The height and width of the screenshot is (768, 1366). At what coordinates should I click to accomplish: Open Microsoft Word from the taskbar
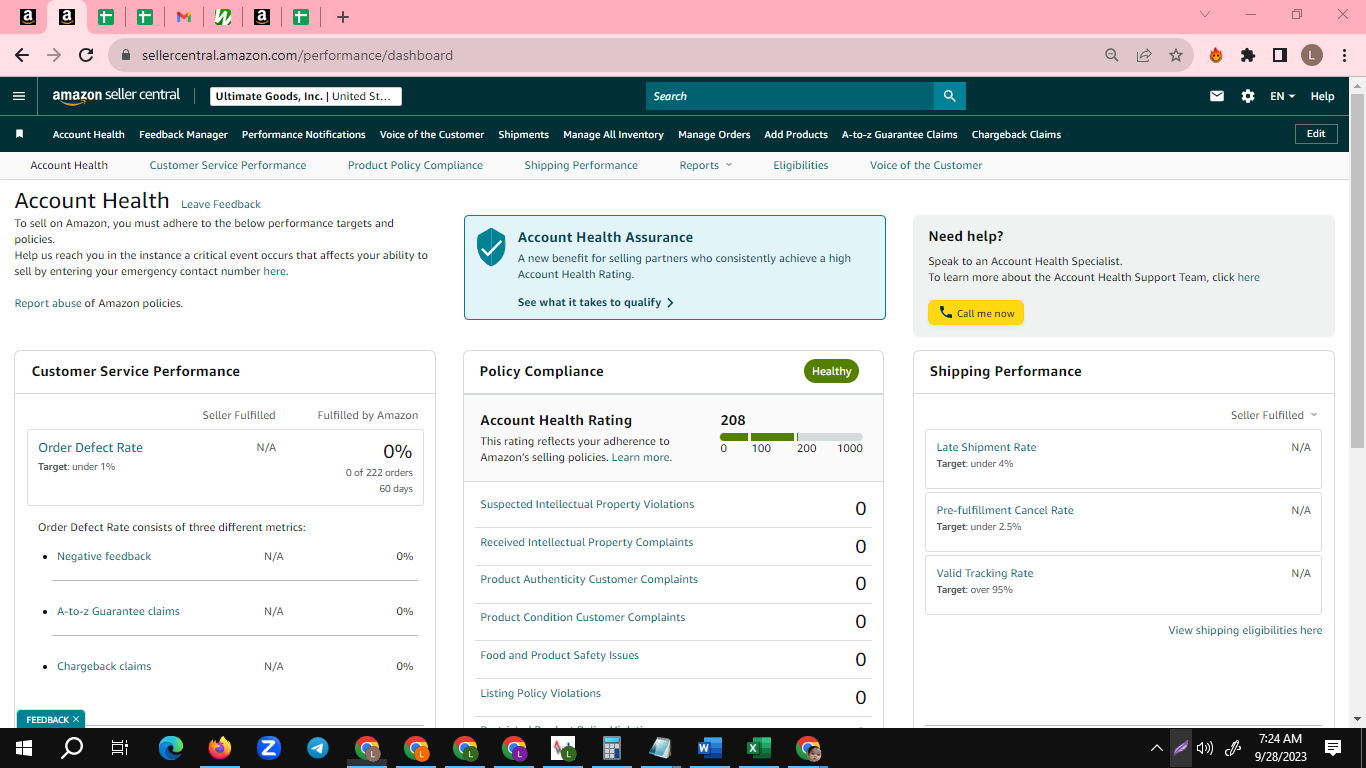pos(710,747)
